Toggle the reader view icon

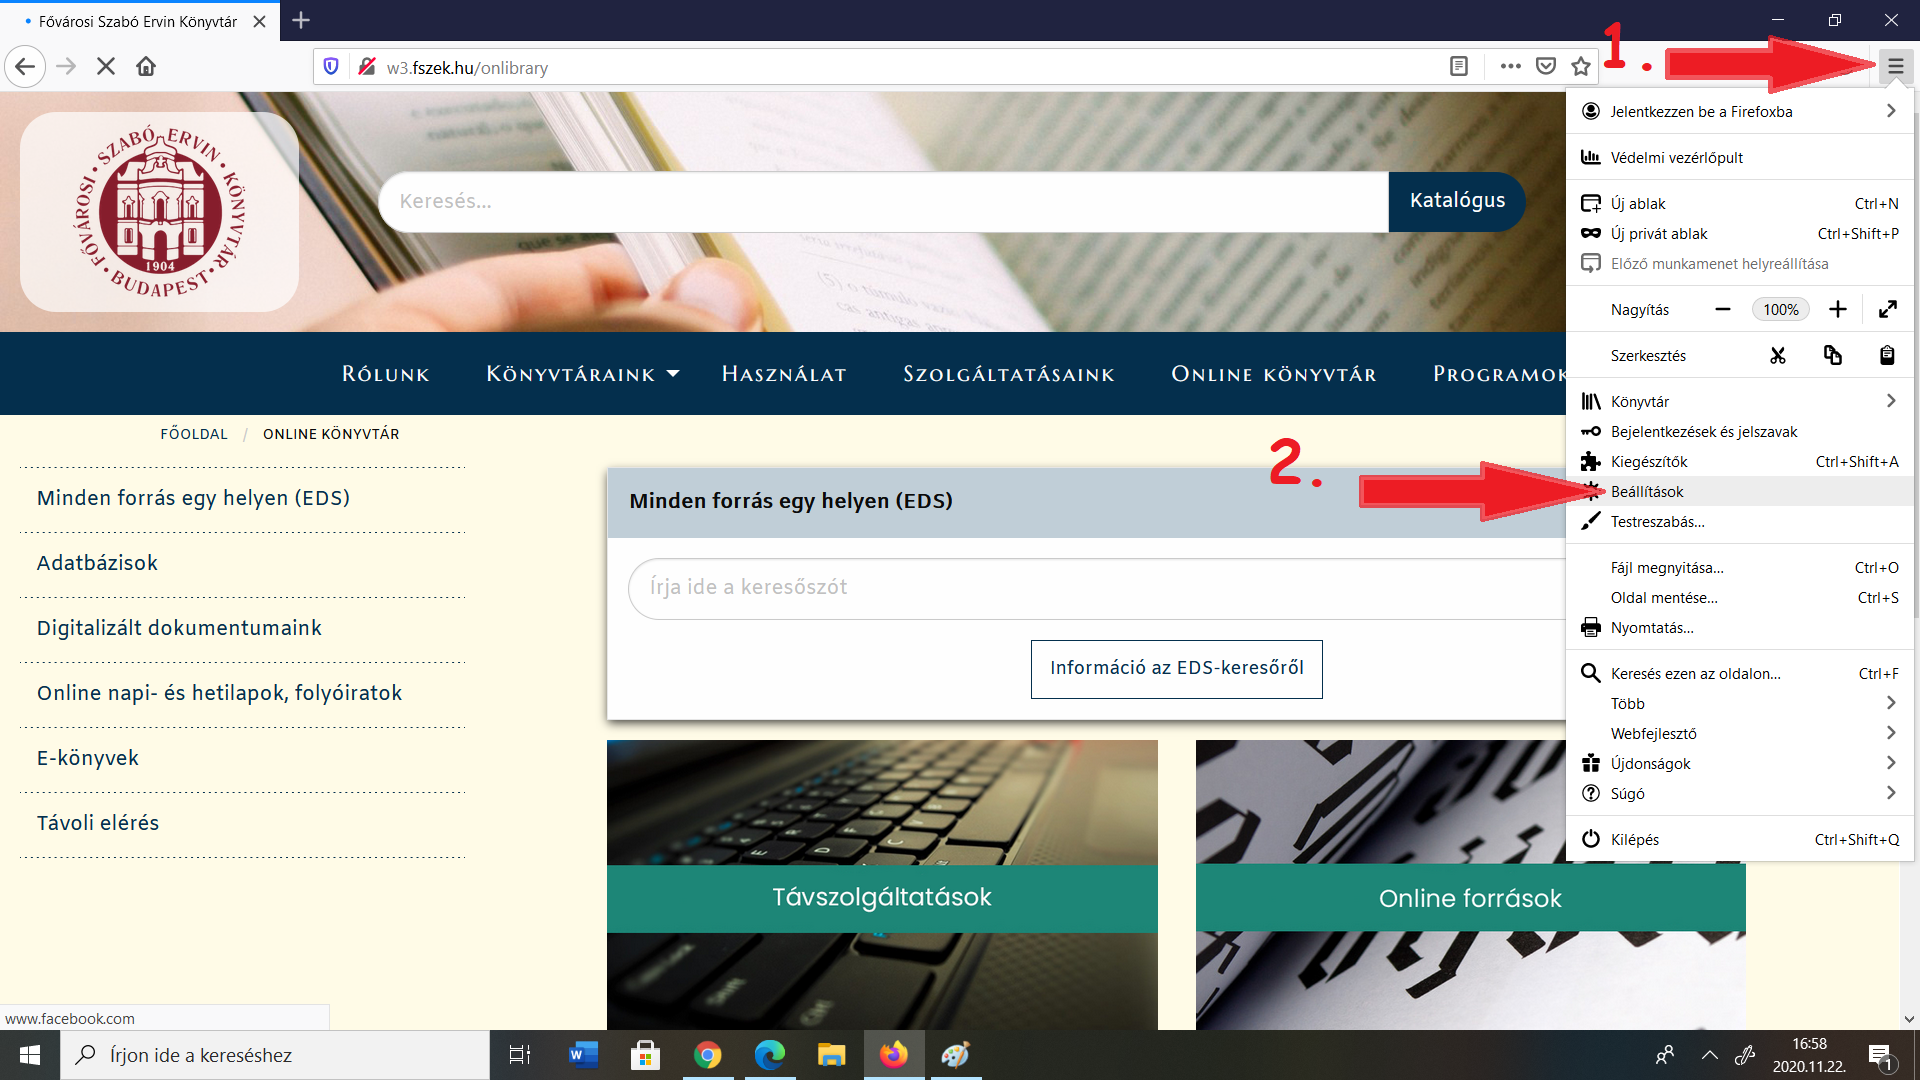tap(1459, 67)
